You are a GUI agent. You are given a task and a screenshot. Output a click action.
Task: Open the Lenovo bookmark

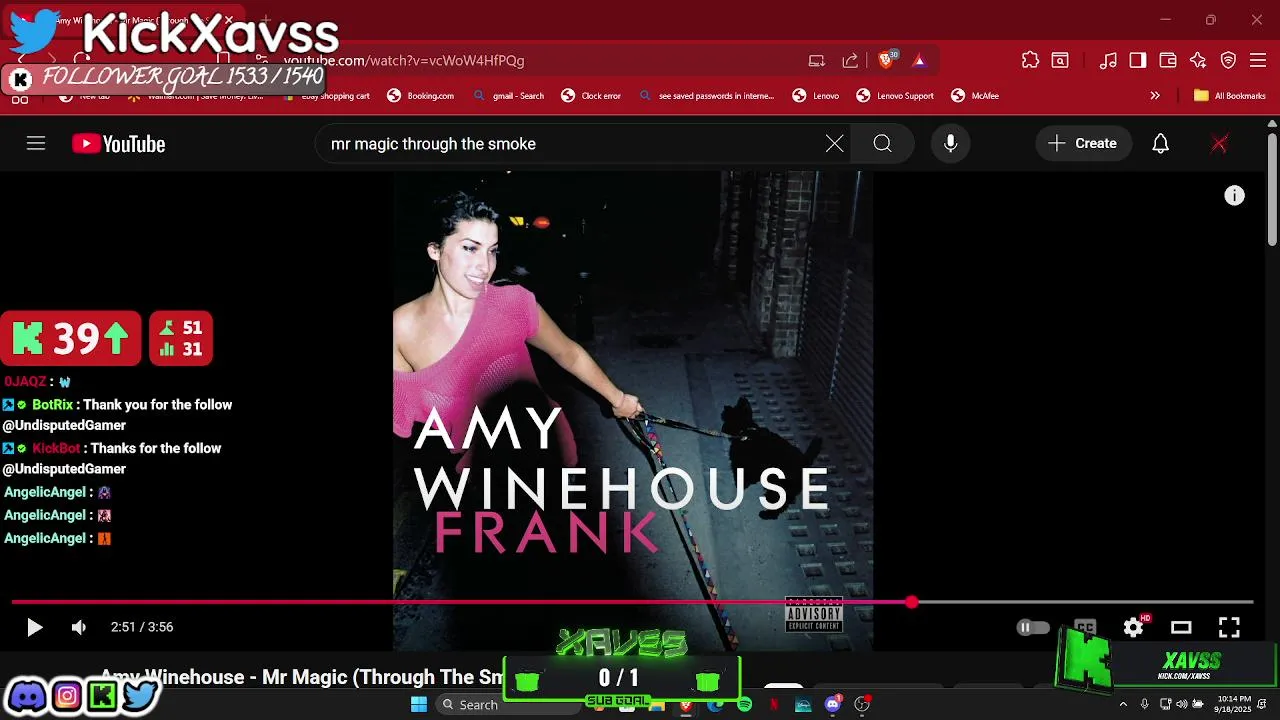pyautogui.click(x=816, y=96)
